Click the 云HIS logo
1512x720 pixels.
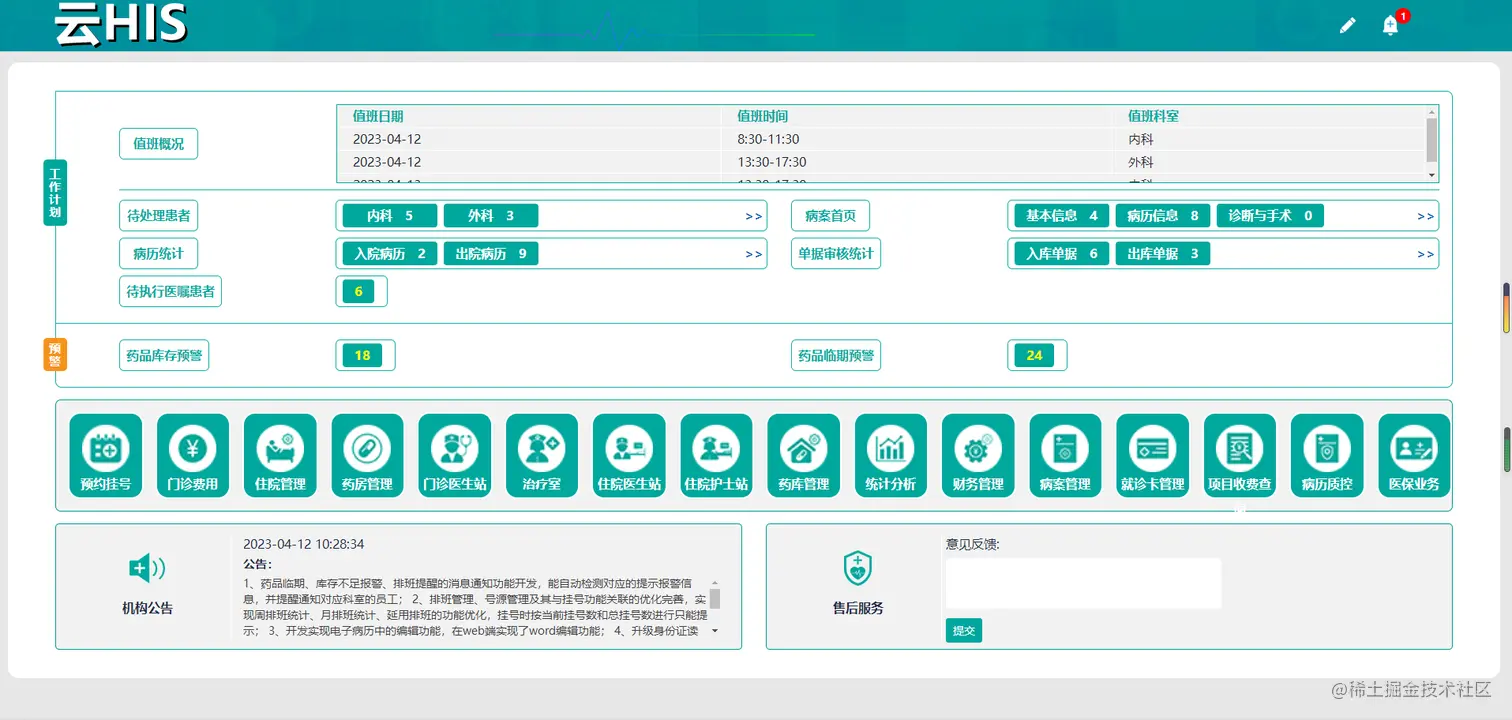pos(121,24)
